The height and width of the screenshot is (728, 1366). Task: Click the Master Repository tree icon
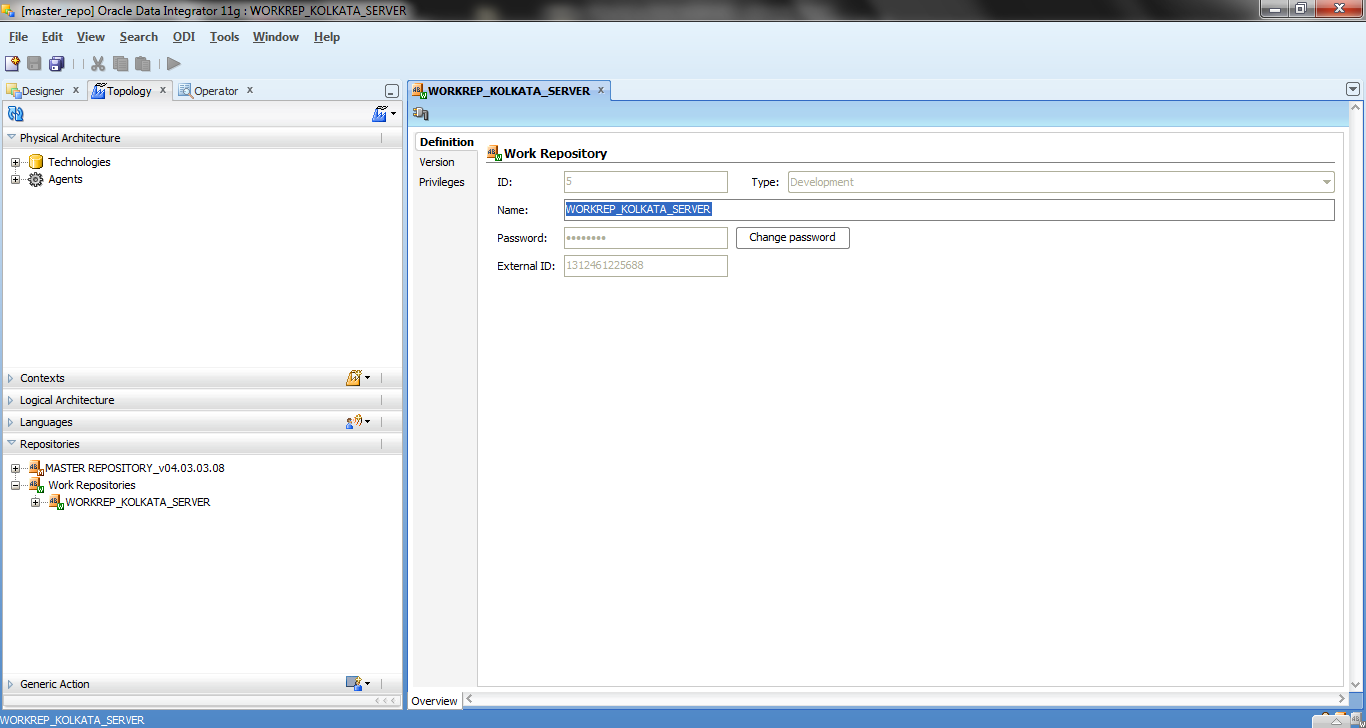point(36,468)
